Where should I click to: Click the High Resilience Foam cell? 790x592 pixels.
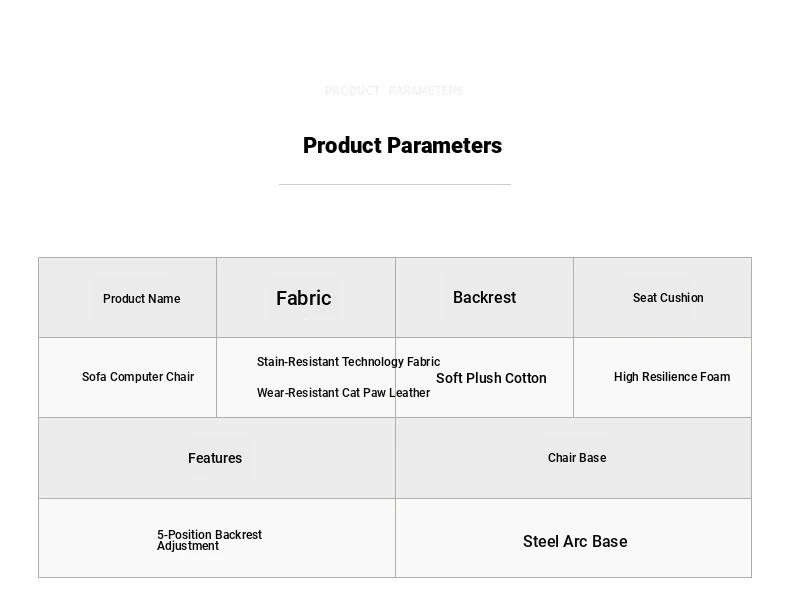(663, 377)
